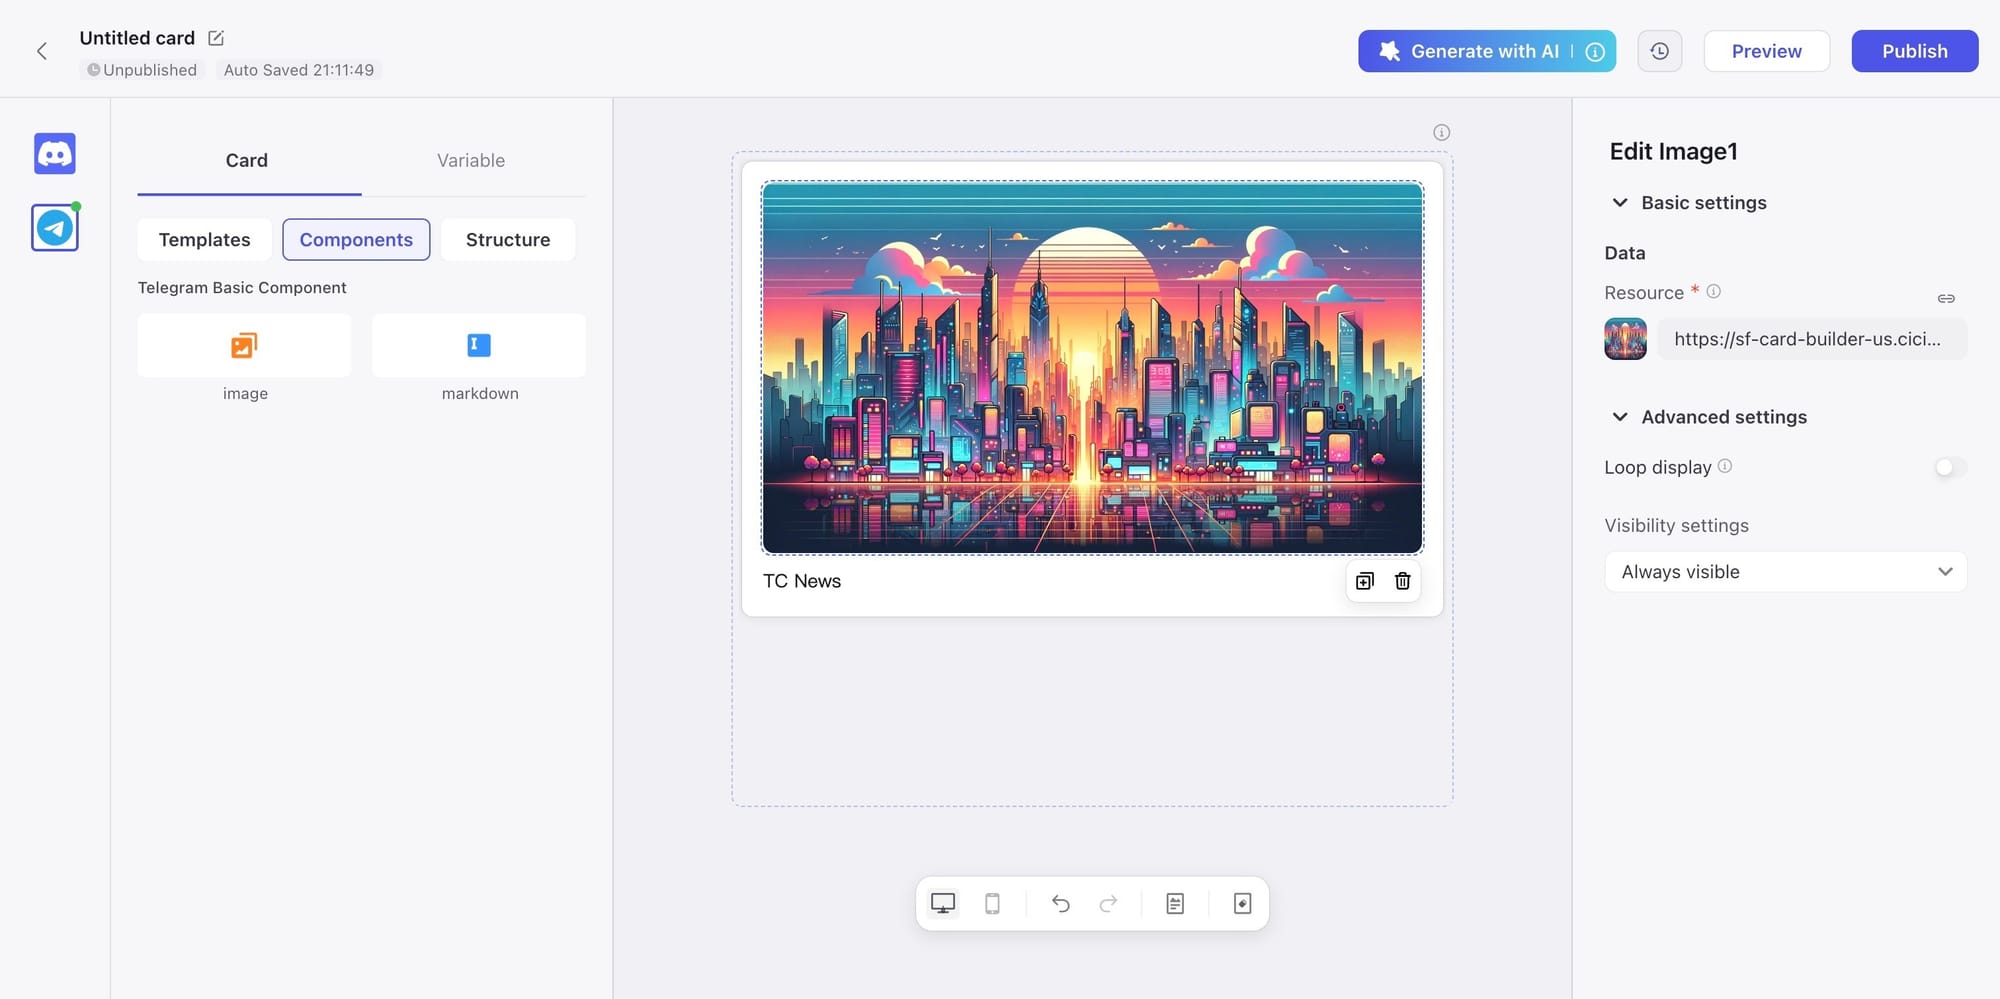Click the canvas info icon above card

[x=1441, y=132]
